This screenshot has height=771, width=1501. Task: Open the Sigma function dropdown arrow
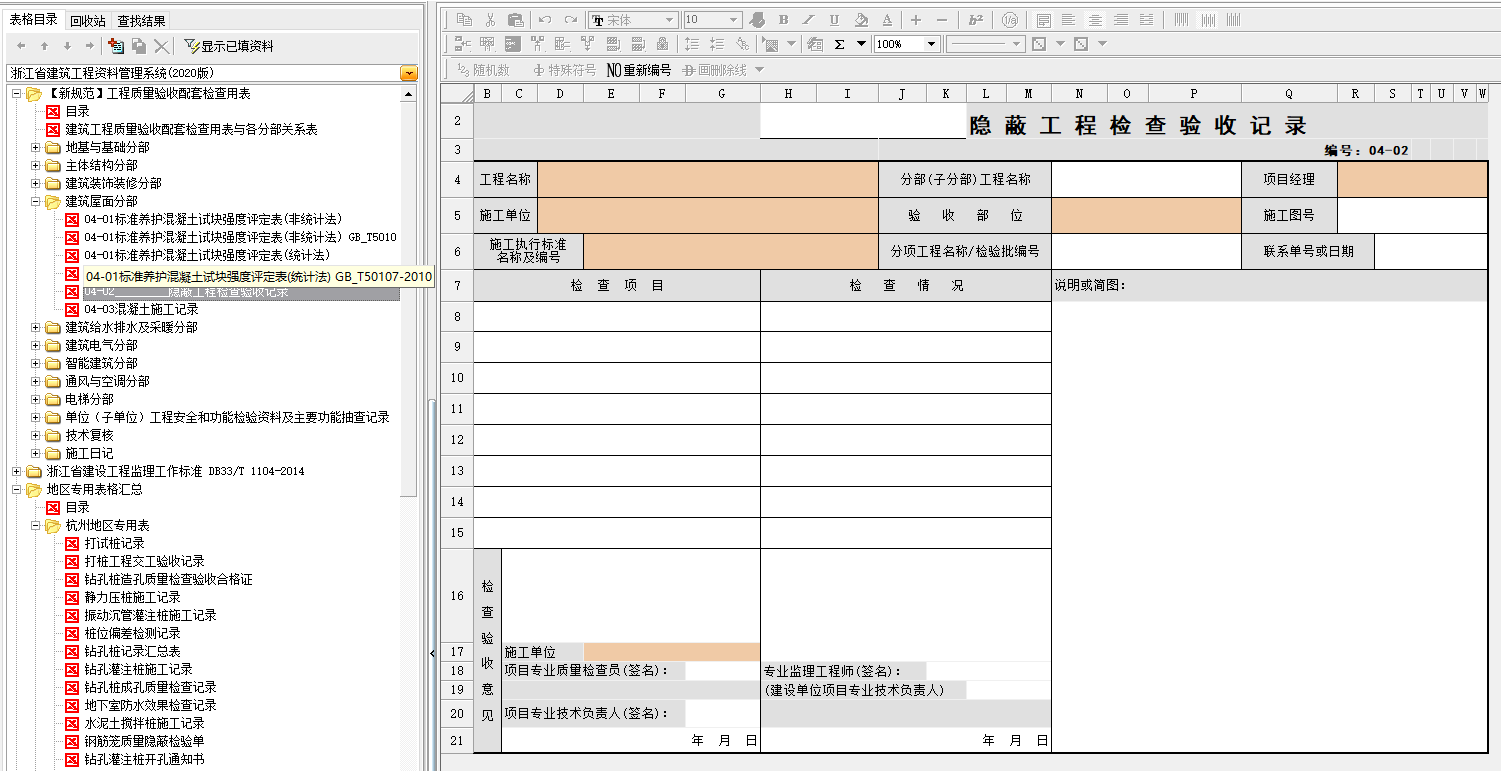[861, 44]
